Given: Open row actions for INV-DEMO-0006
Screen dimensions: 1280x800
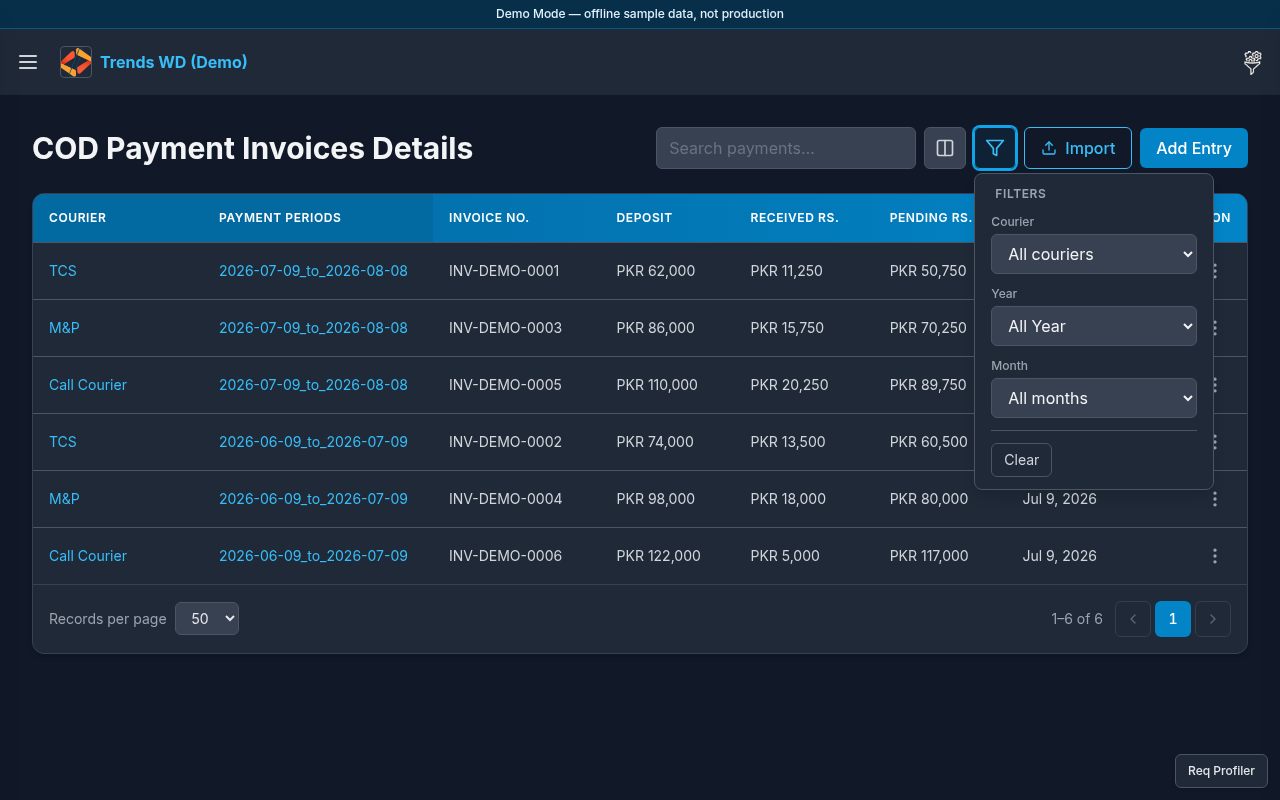Looking at the screenshot, I should pos(1215,556).
